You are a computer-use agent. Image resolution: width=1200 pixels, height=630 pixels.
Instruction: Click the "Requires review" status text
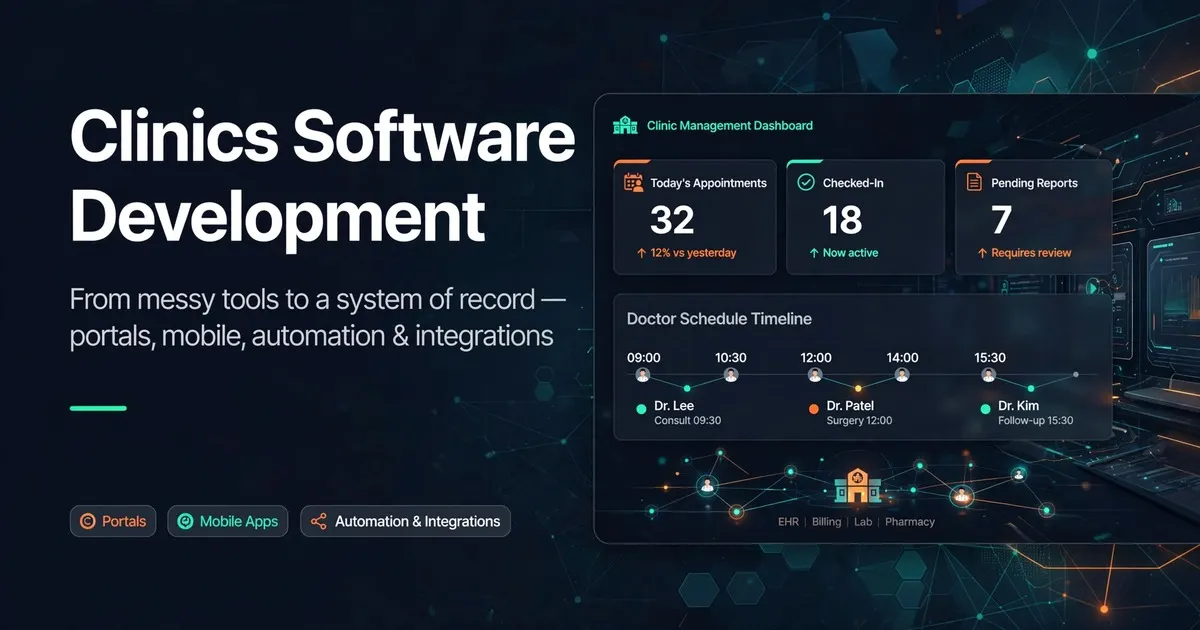[x=1031, y=253]
